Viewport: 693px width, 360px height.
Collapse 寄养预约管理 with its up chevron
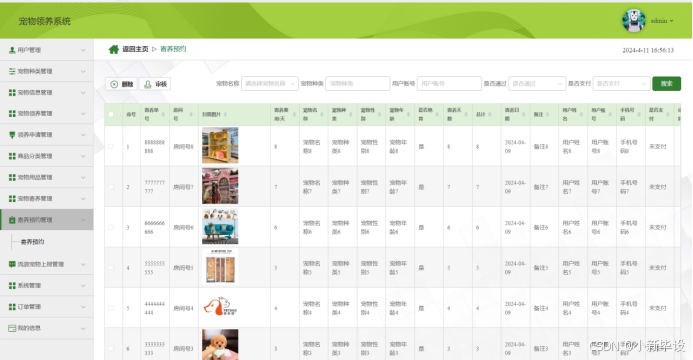83,220
